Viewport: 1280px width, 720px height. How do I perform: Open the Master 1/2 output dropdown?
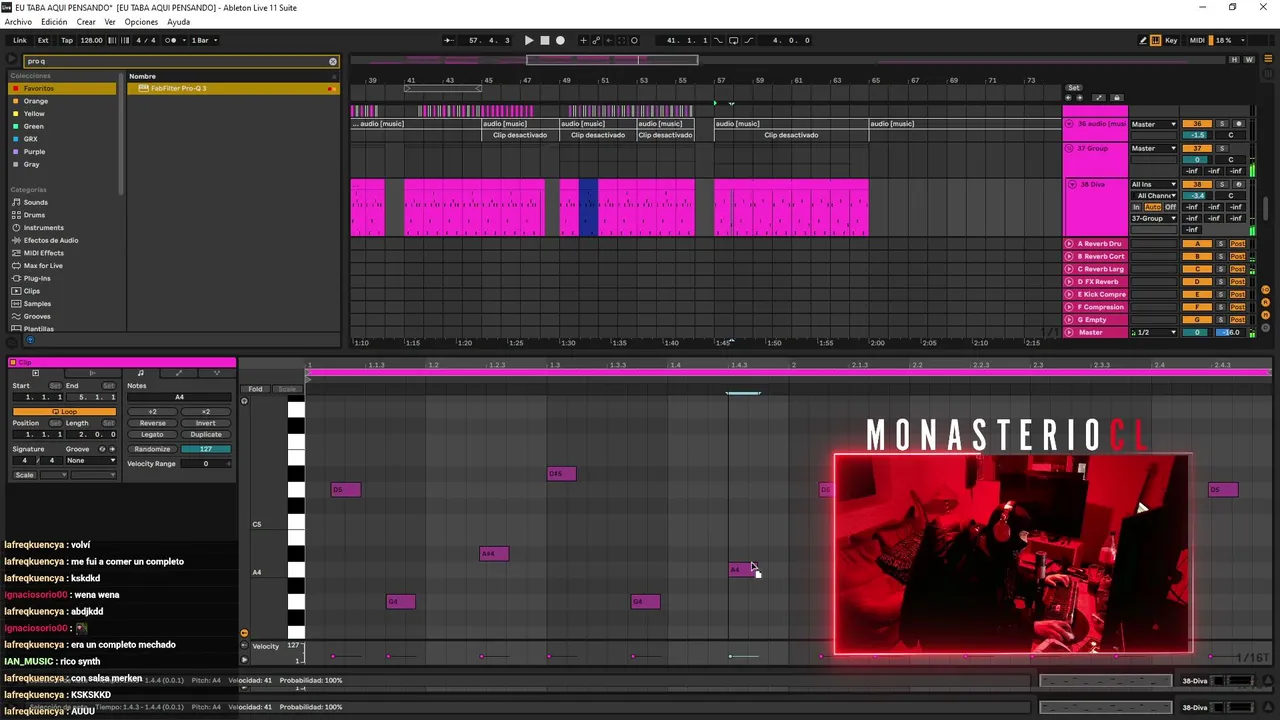1154,332
